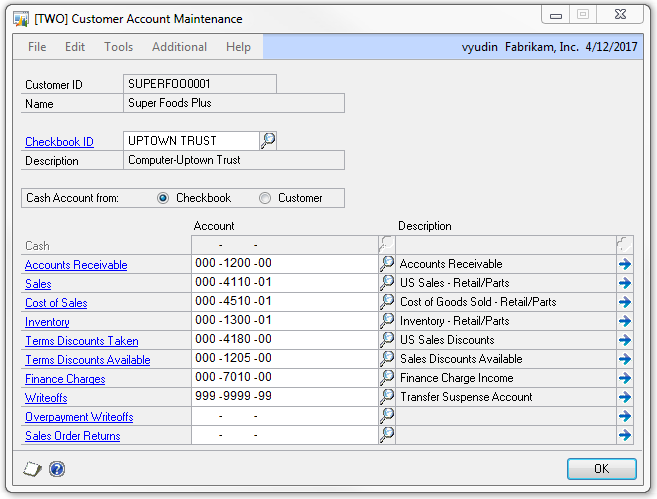657x499 pixels.
Task: Click the Overpayment Writeoffs link
Action: (79, 417)
